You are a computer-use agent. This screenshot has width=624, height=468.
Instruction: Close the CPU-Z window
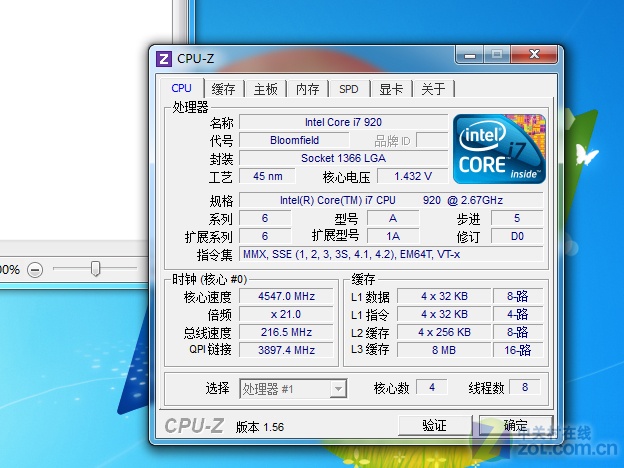[531, 54]
